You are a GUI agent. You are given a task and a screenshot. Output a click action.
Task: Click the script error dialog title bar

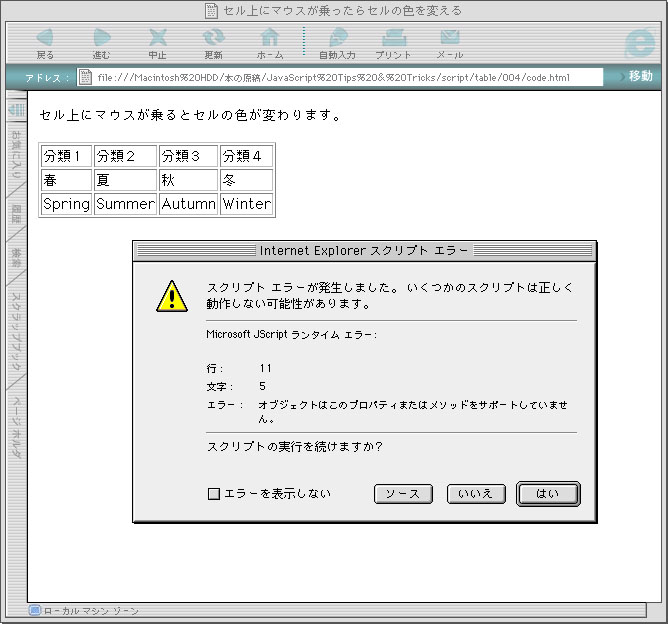(364, 250)
